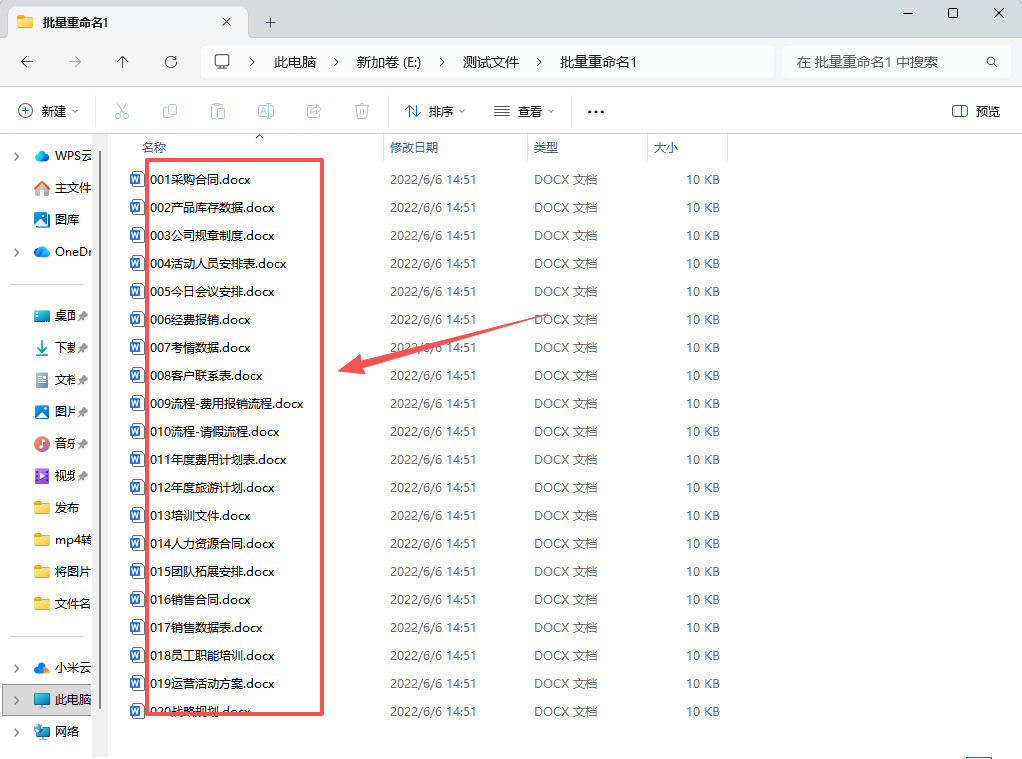Click Word icon of 013培训文件.docx
Viewport: 1022px width, 759px height.
[x=136, y=516]
